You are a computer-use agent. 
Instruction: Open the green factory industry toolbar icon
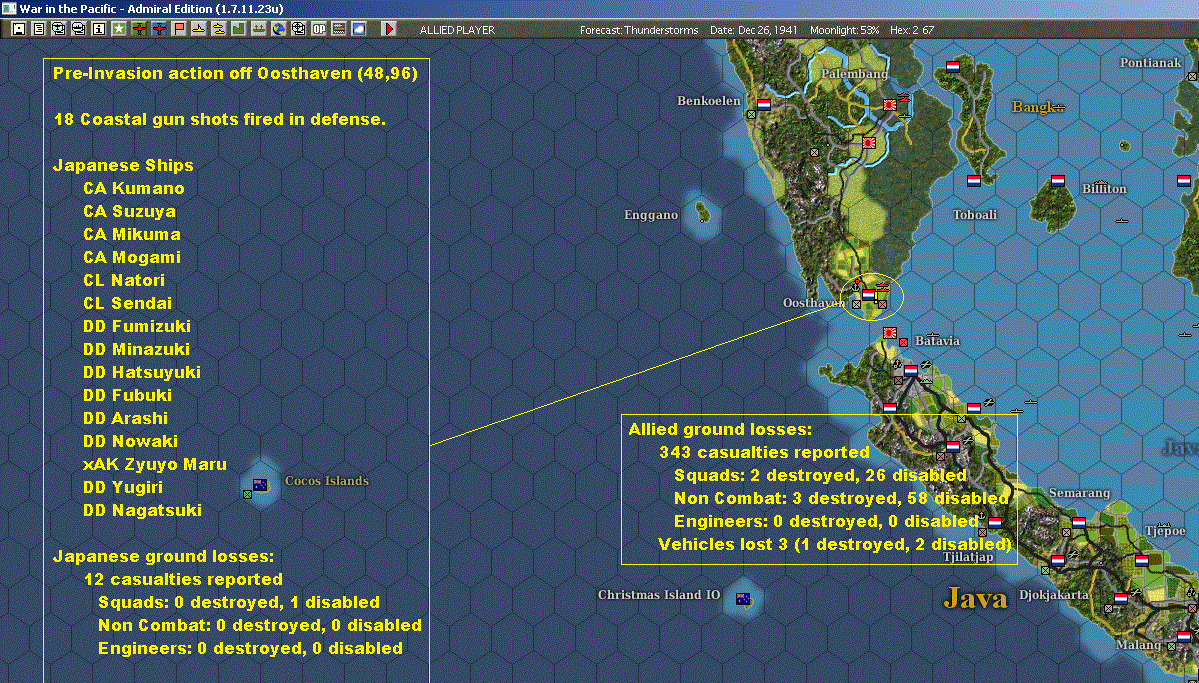coord(239,29)
